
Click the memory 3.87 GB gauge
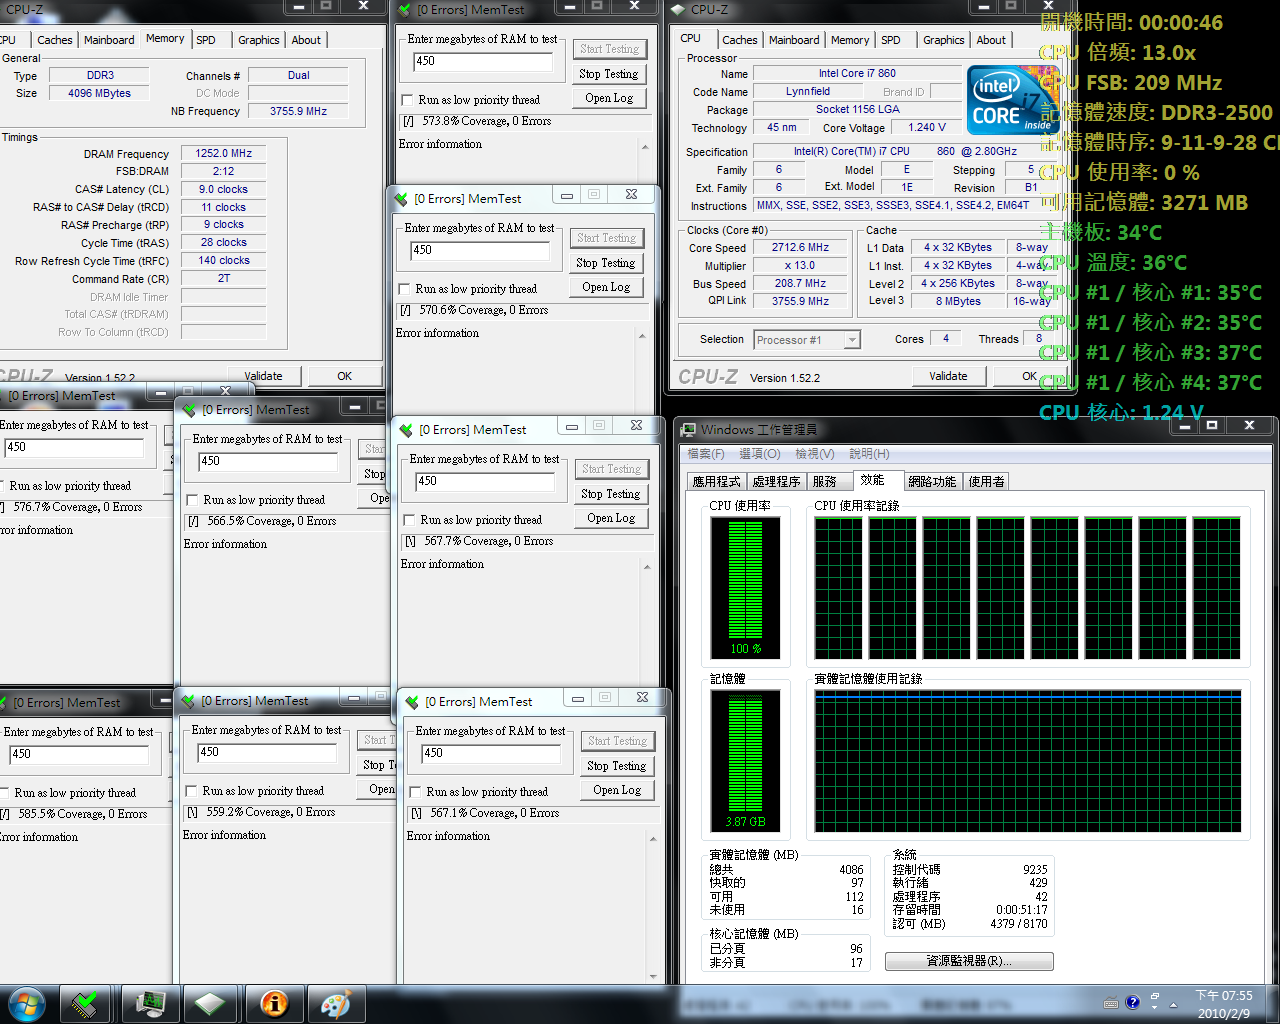(745, 760)
